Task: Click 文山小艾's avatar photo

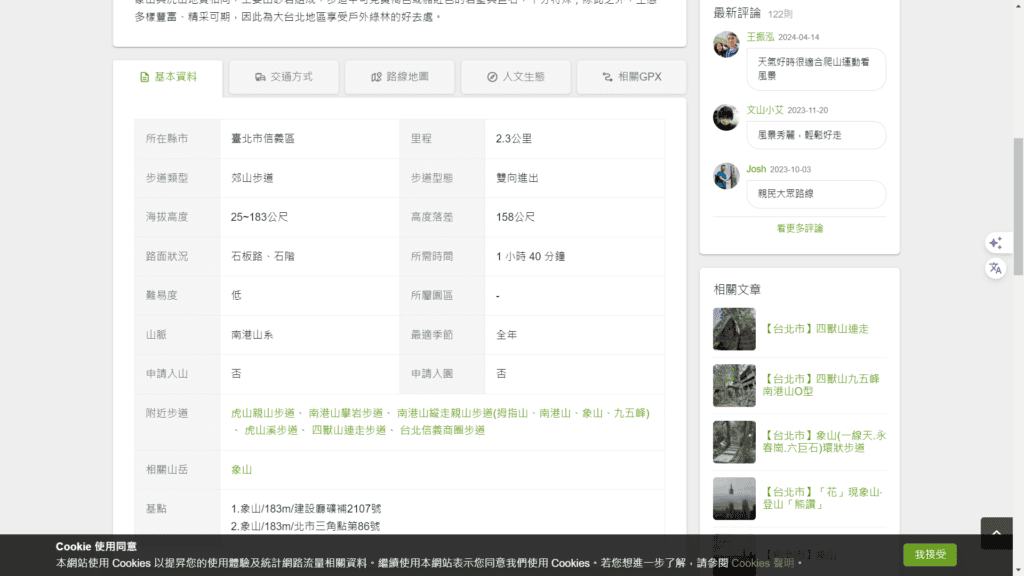Action: tap(726, 118)
